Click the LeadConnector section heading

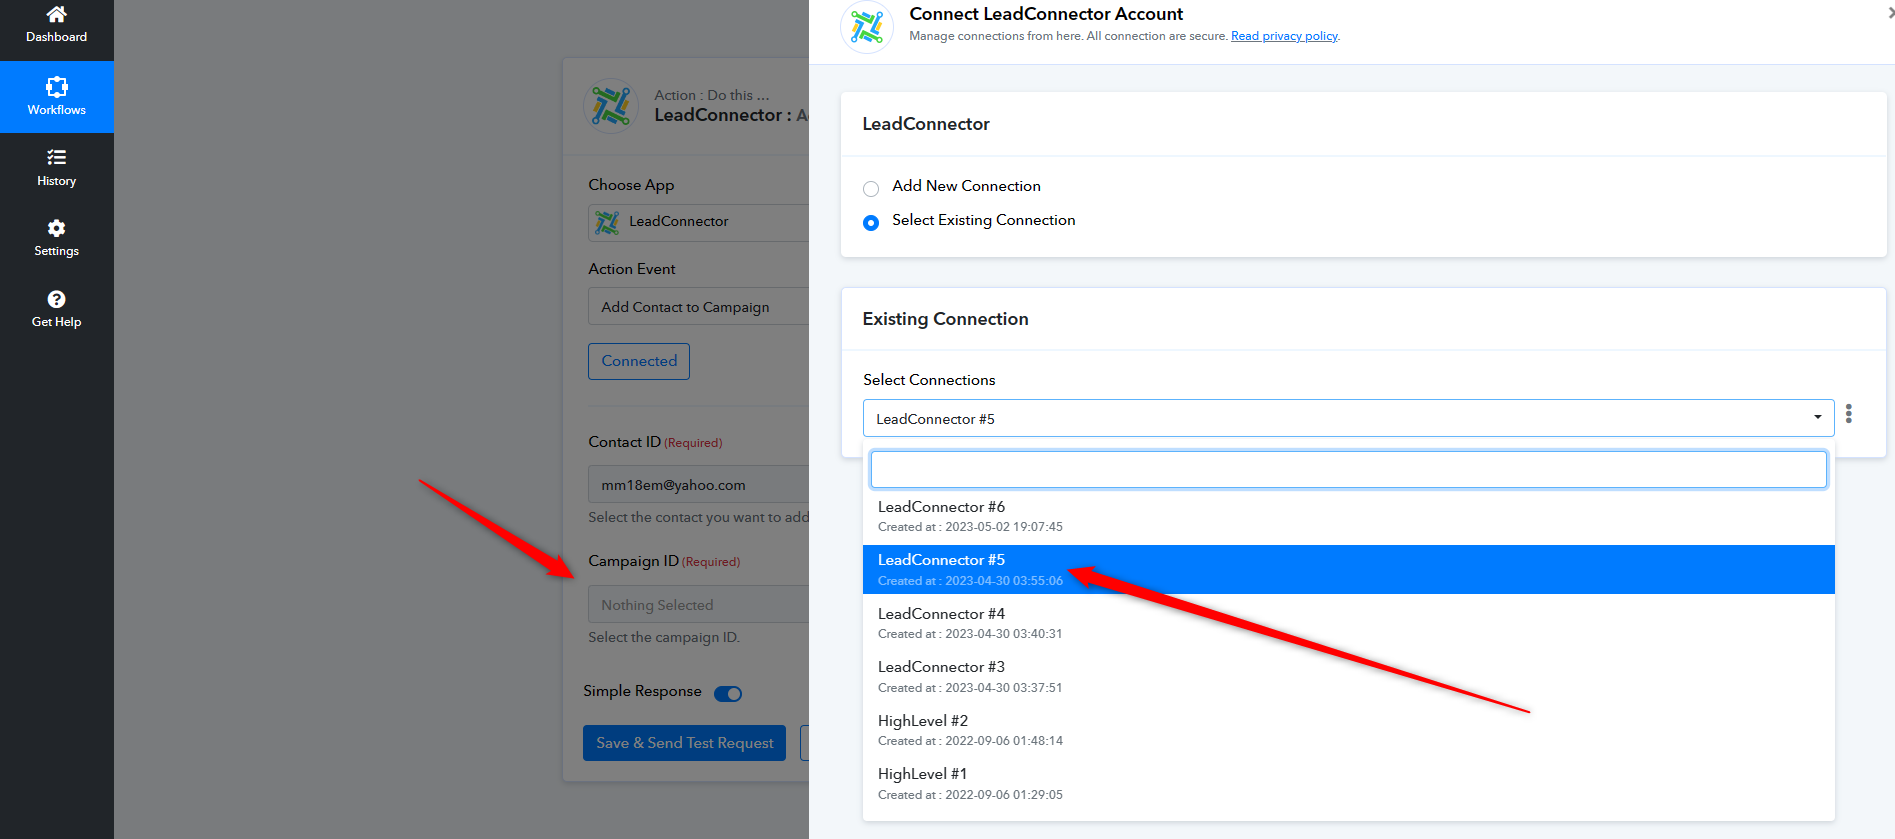[926, 124]
